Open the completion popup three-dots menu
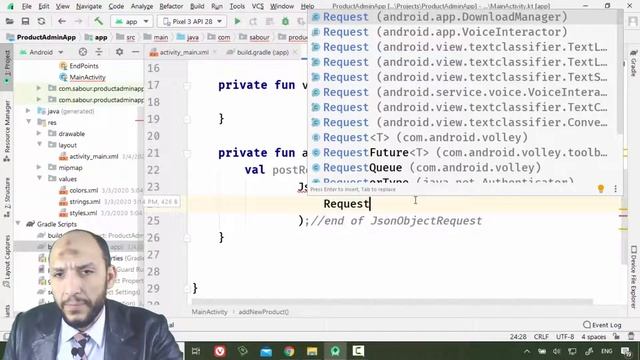 click(616, 189)
